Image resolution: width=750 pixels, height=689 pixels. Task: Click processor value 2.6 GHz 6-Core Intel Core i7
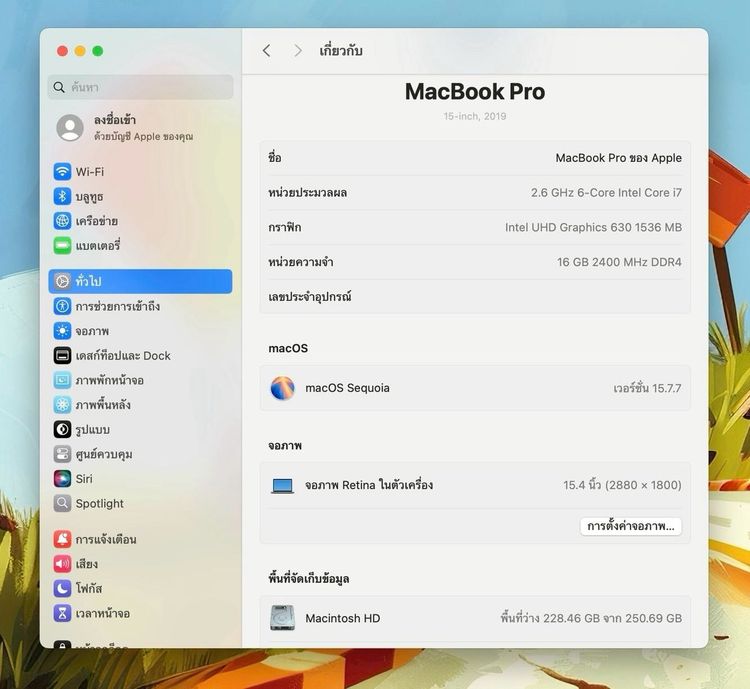click(607, 193)
